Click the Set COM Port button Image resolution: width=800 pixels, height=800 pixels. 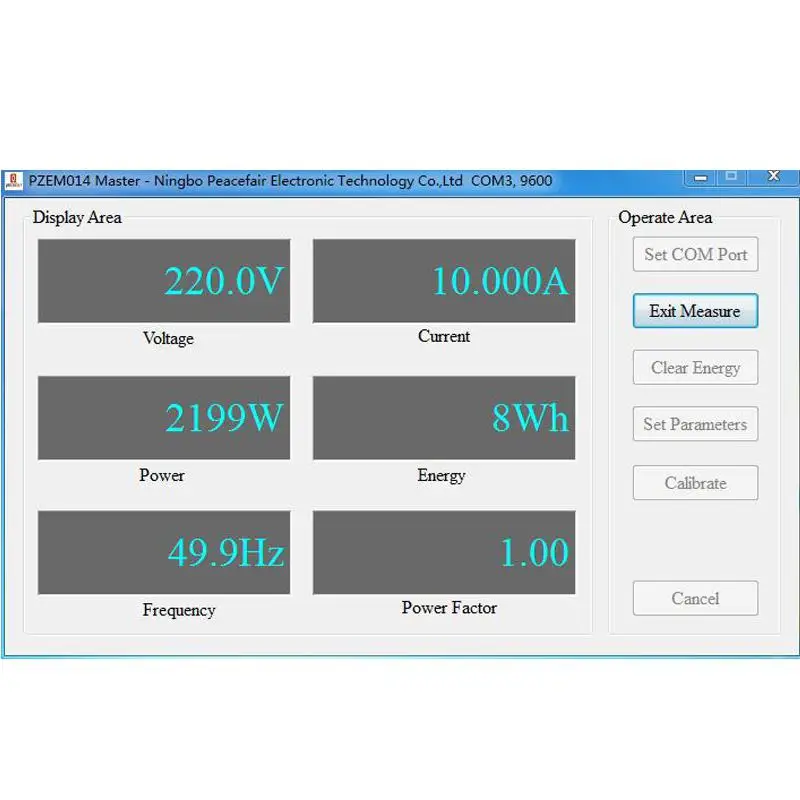click(x=695, y=254)
